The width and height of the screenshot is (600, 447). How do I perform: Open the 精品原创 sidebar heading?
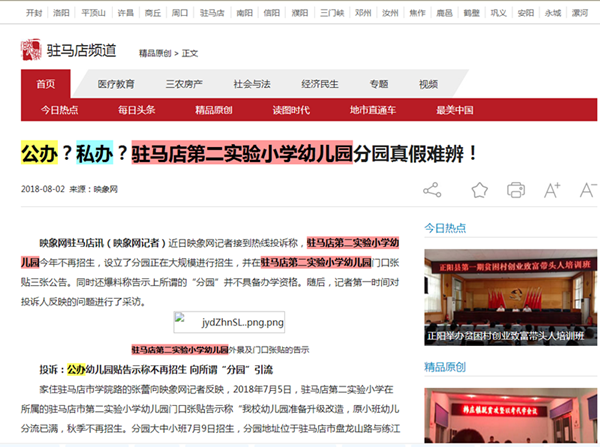pyautogui.click(x=445, y=367)
